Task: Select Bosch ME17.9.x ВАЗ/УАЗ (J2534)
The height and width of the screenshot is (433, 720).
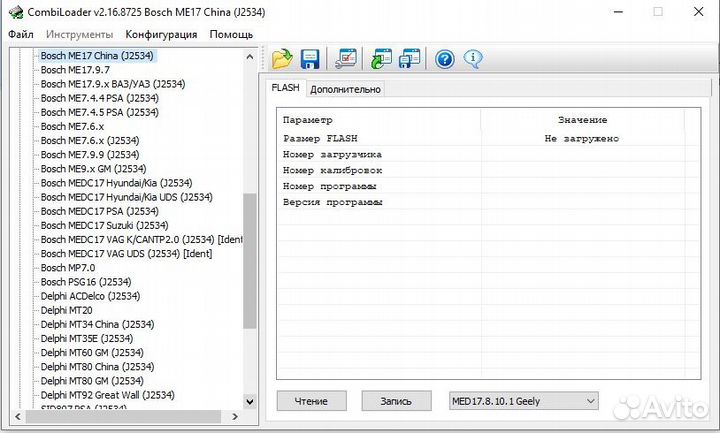Action: [113, 84]
